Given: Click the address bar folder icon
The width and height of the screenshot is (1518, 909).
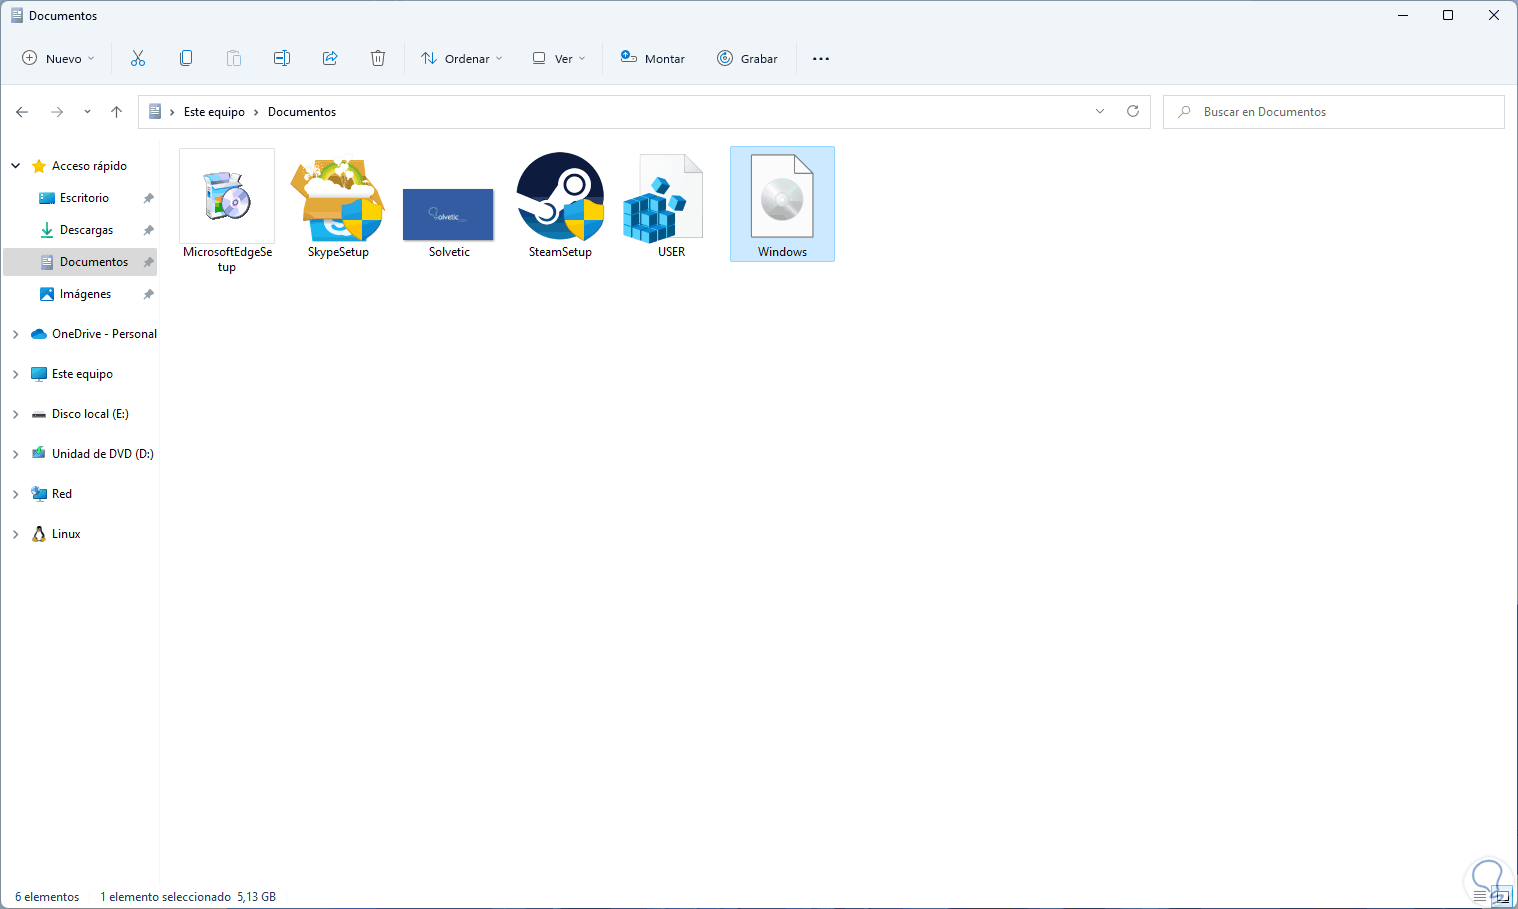Looking at the screenshot, I should 155,112.
